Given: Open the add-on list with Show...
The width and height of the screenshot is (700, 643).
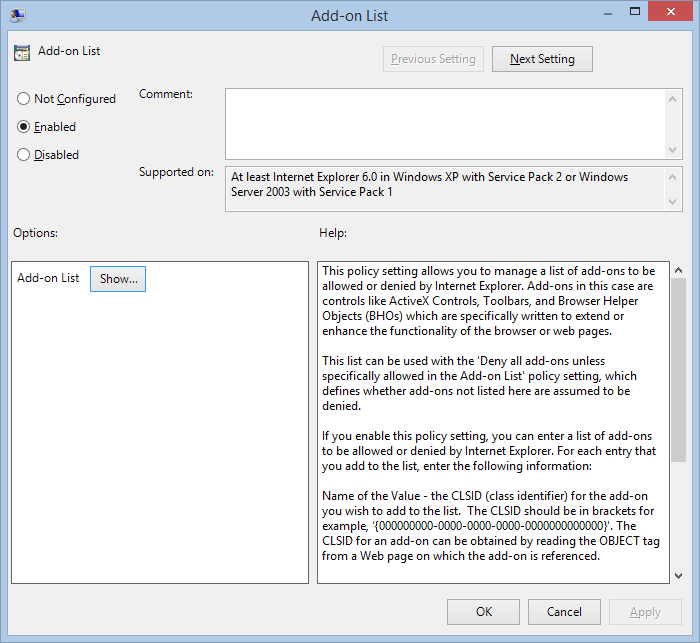Looking at the screenshot, I should pyautogui.click(x=118, y=279).
